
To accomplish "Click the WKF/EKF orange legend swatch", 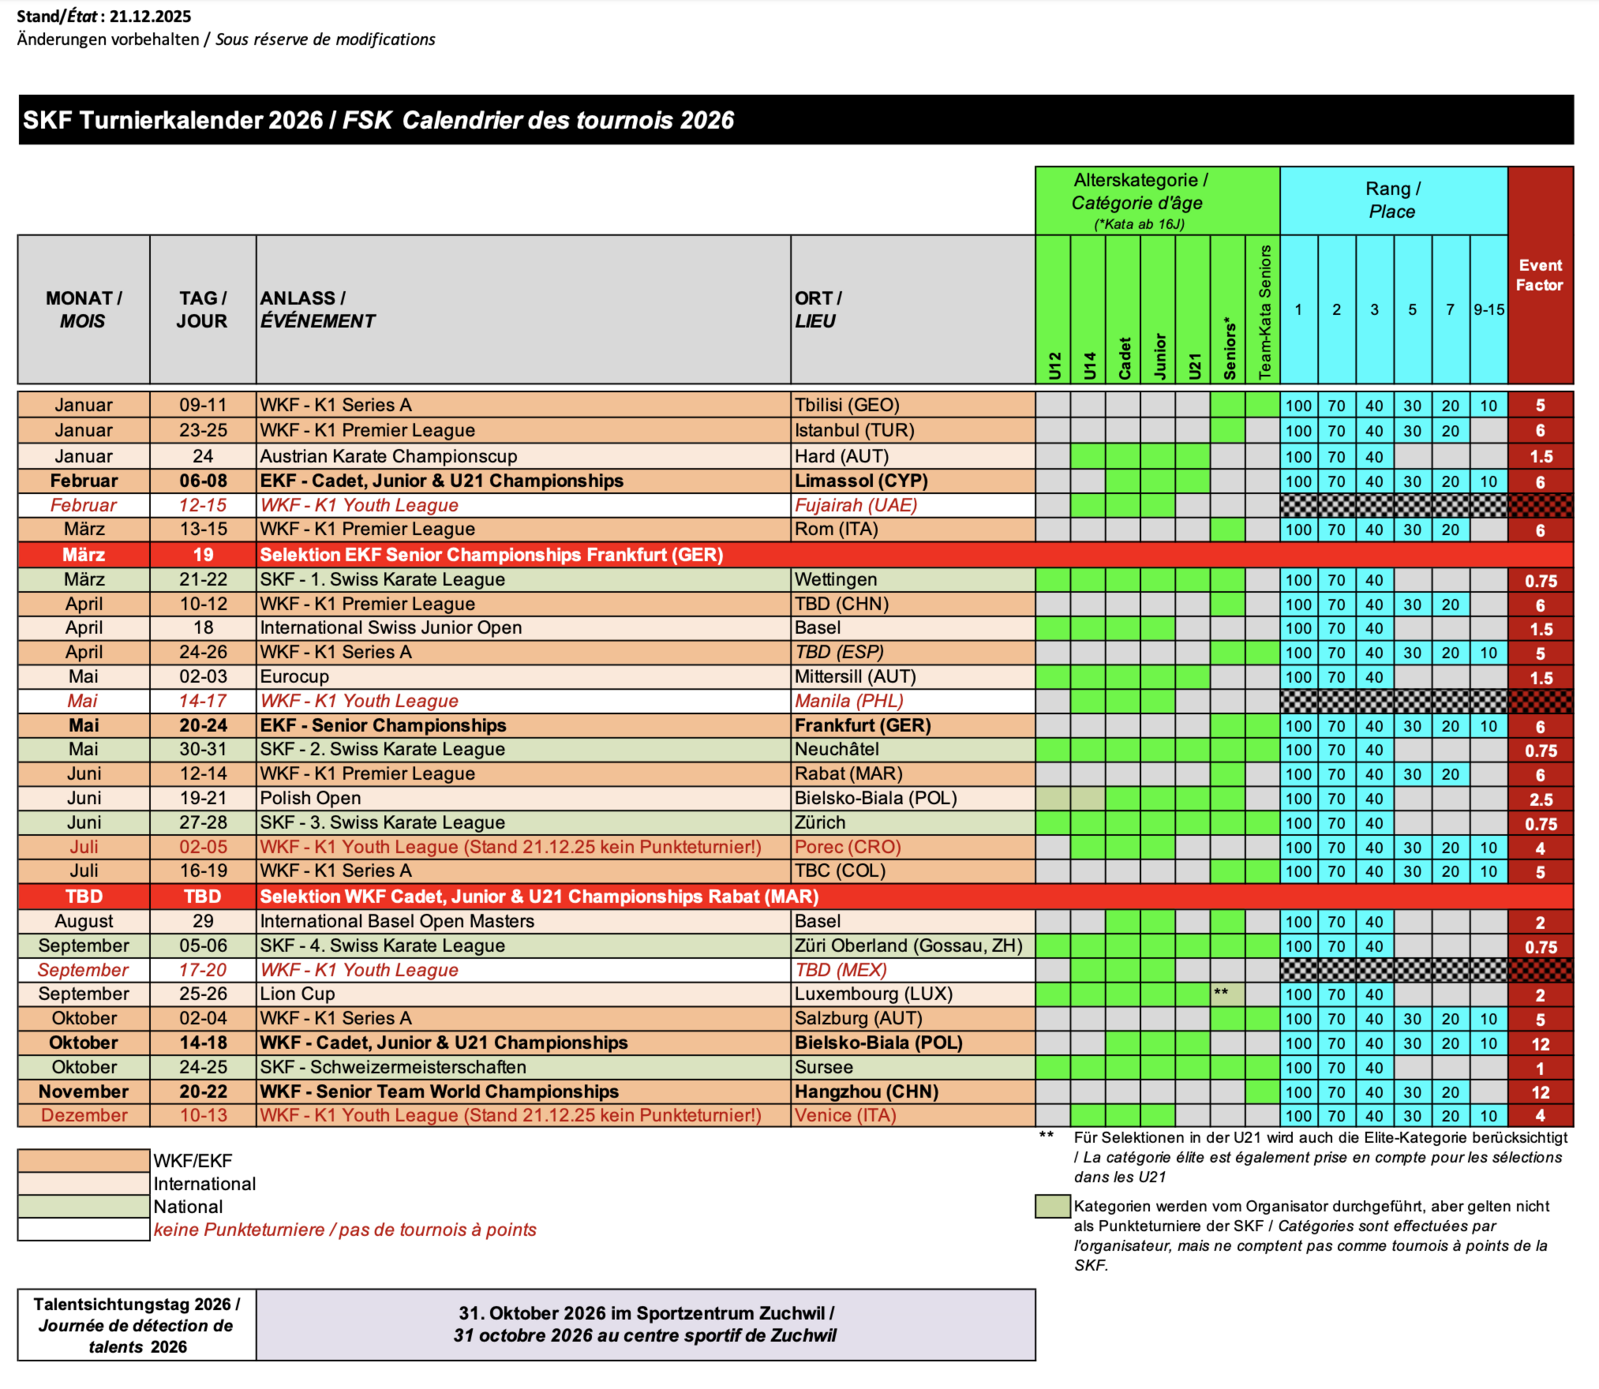I will point(83,1160).
